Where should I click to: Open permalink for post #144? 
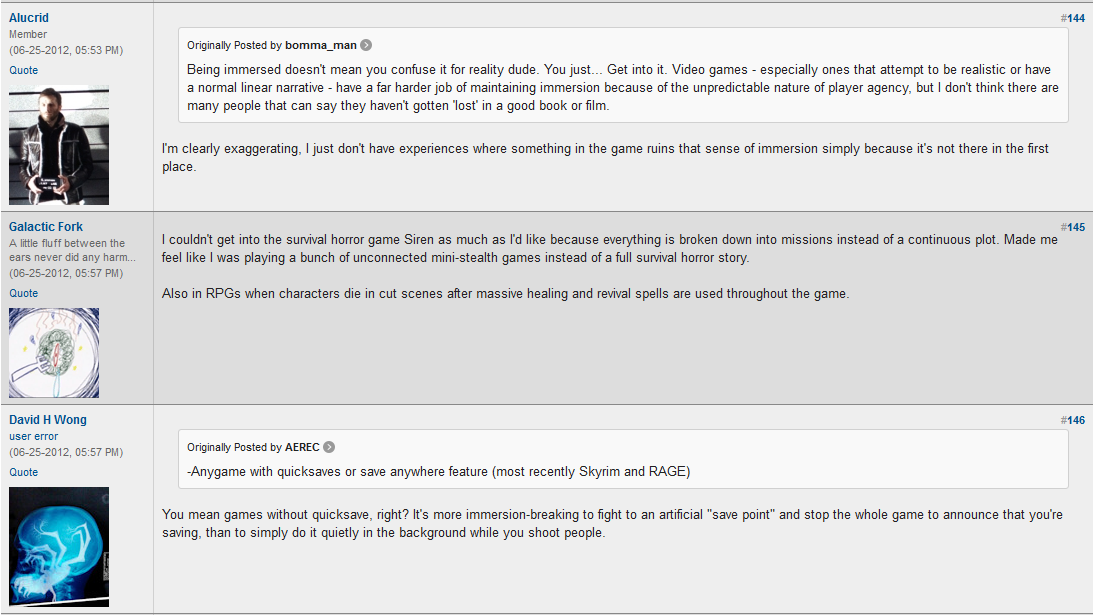(1075, 19)
